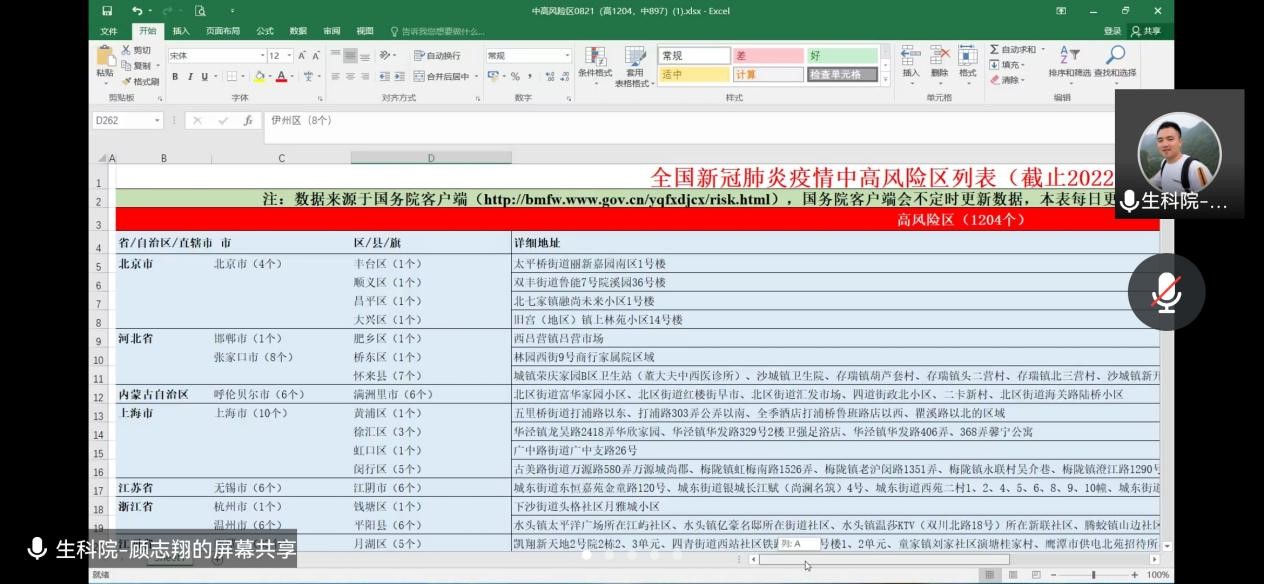This screenshot has height=584, width=1264.
Task: Switch to the Insert (插入) tab
Action: [x=181, y=31]
